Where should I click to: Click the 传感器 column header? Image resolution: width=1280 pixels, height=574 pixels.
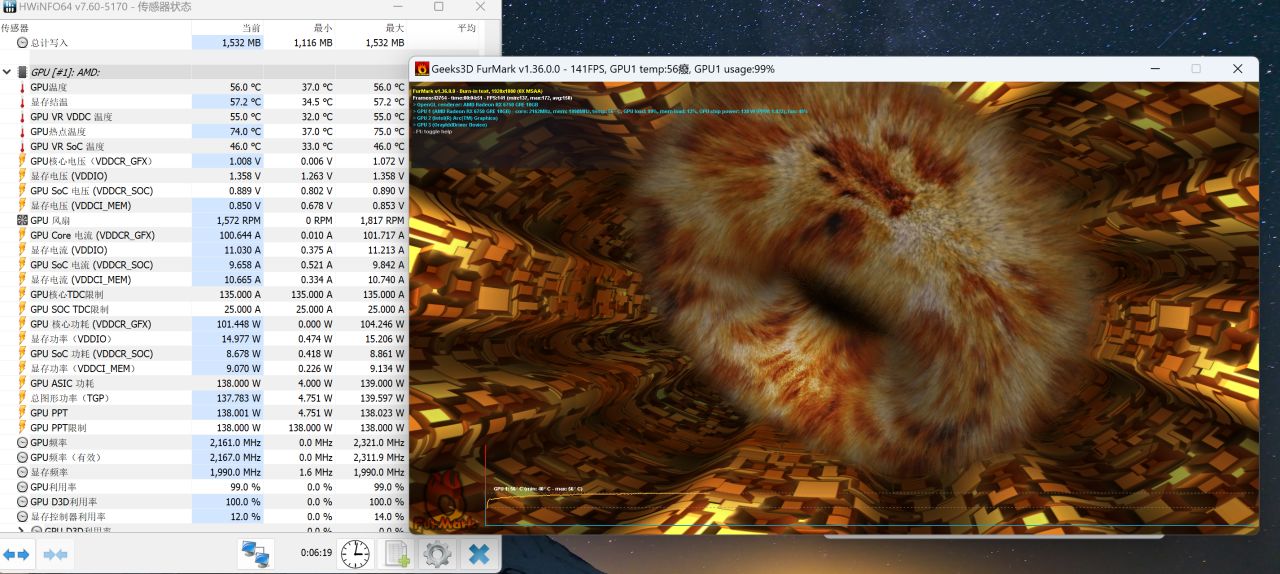pos(15,28)
